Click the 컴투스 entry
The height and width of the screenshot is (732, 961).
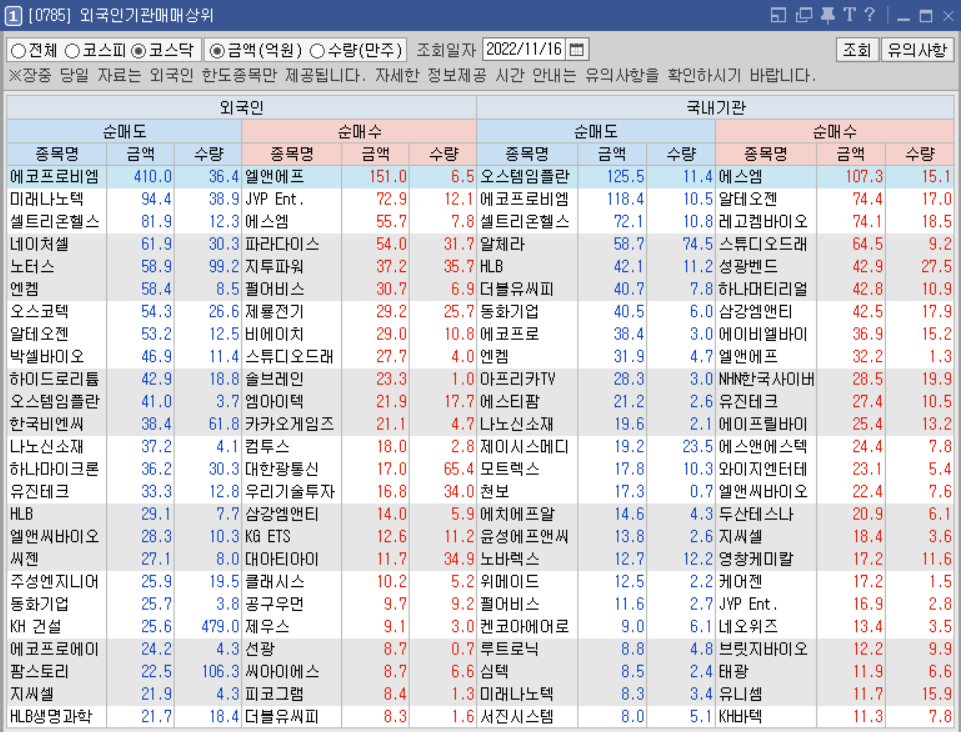[267, 446]
